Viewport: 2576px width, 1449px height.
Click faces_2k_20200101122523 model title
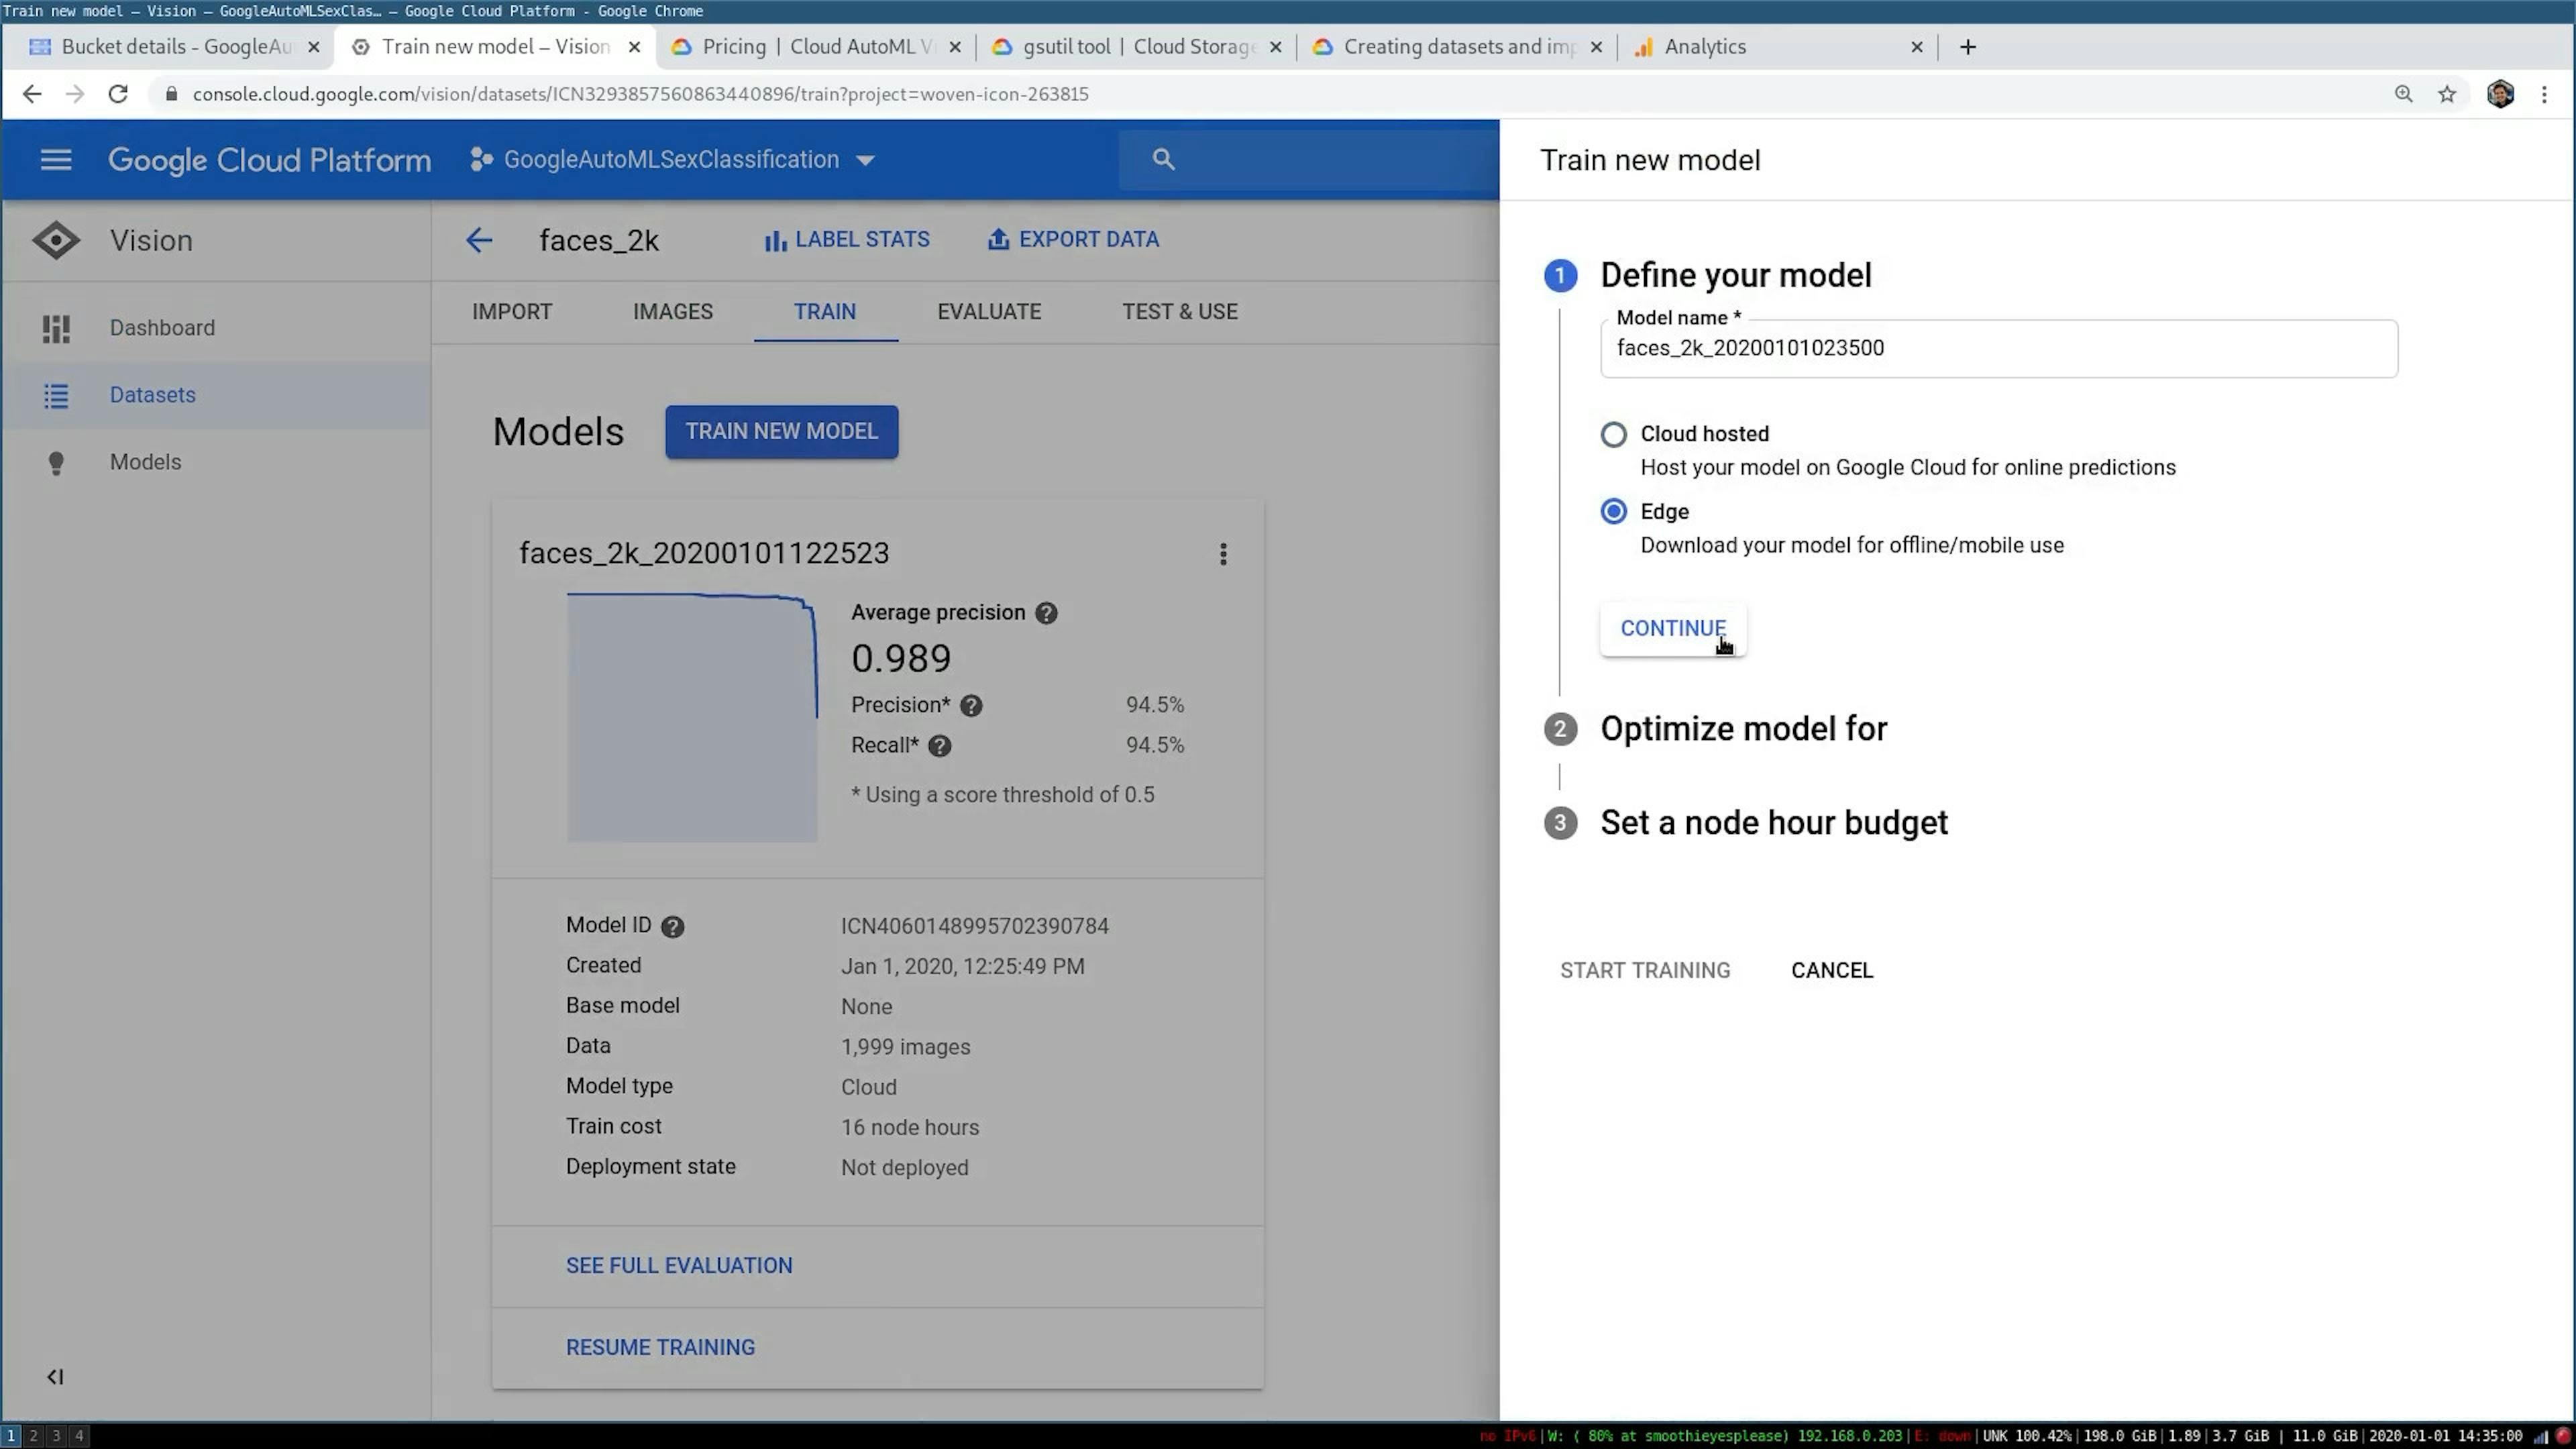coord(704,554)
